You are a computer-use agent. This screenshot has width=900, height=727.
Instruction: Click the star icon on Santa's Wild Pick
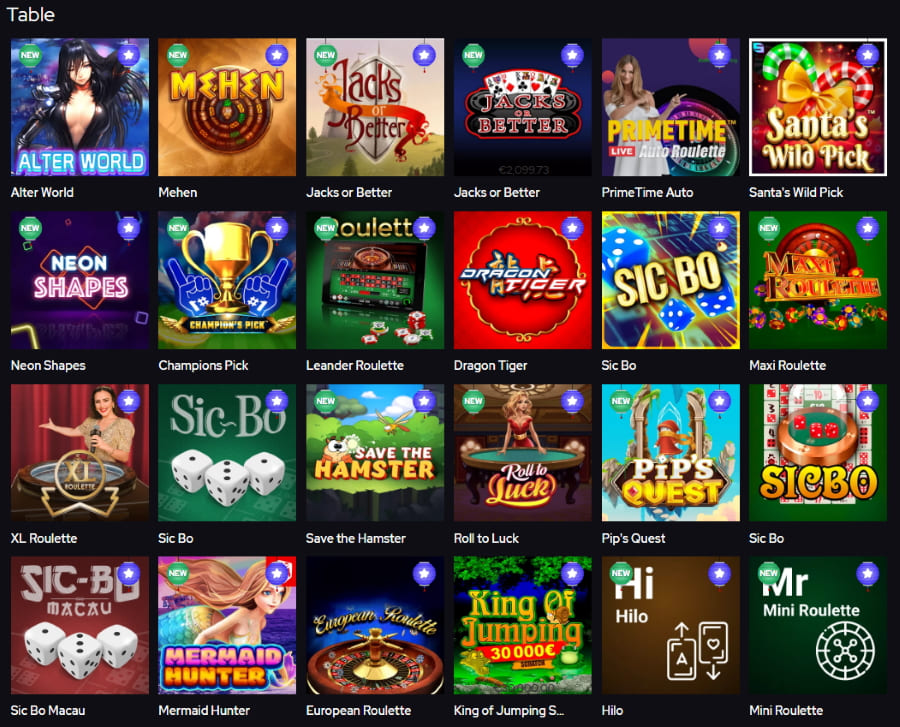point(867,55)
